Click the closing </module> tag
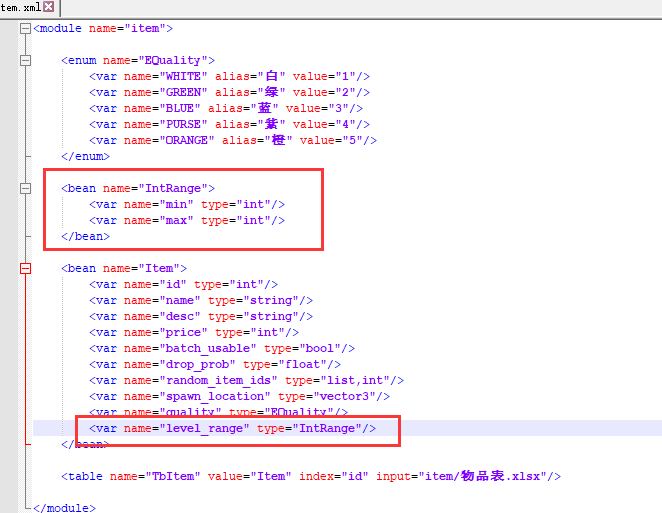This screenshot has width=662, height=513. tap(65, 508)
